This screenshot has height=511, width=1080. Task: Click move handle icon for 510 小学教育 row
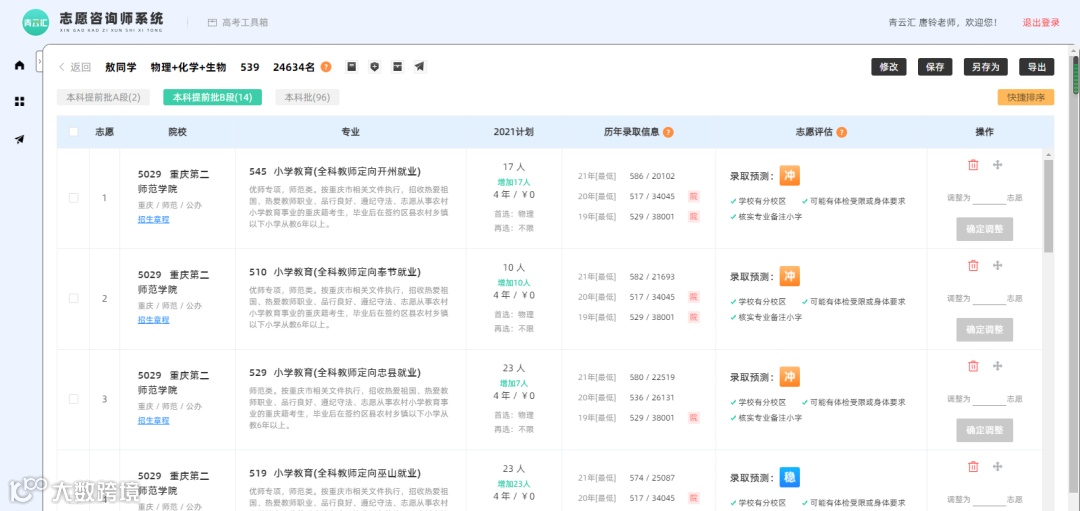997,265
